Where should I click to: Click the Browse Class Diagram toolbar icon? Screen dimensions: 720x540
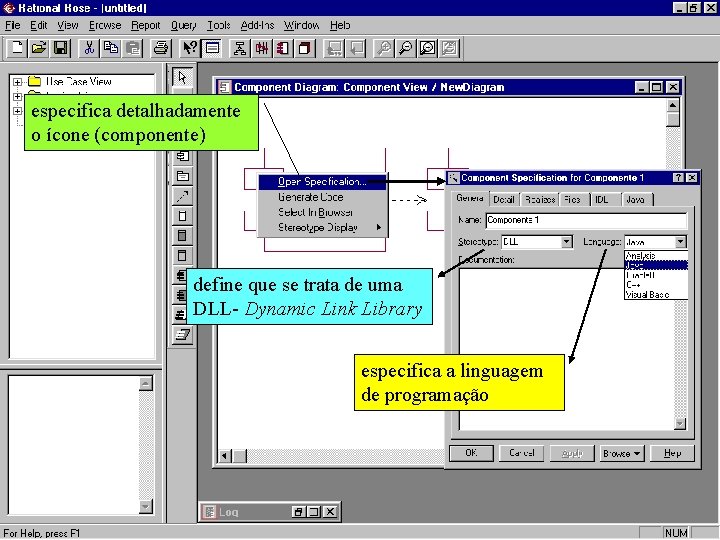coord(239,48)
